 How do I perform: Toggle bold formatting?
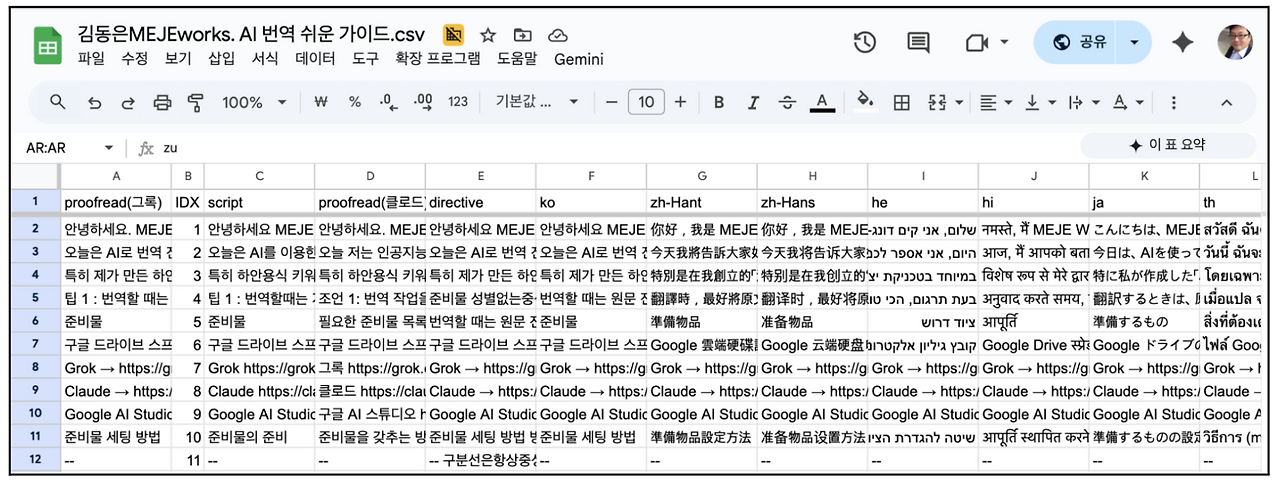[718, 102]
